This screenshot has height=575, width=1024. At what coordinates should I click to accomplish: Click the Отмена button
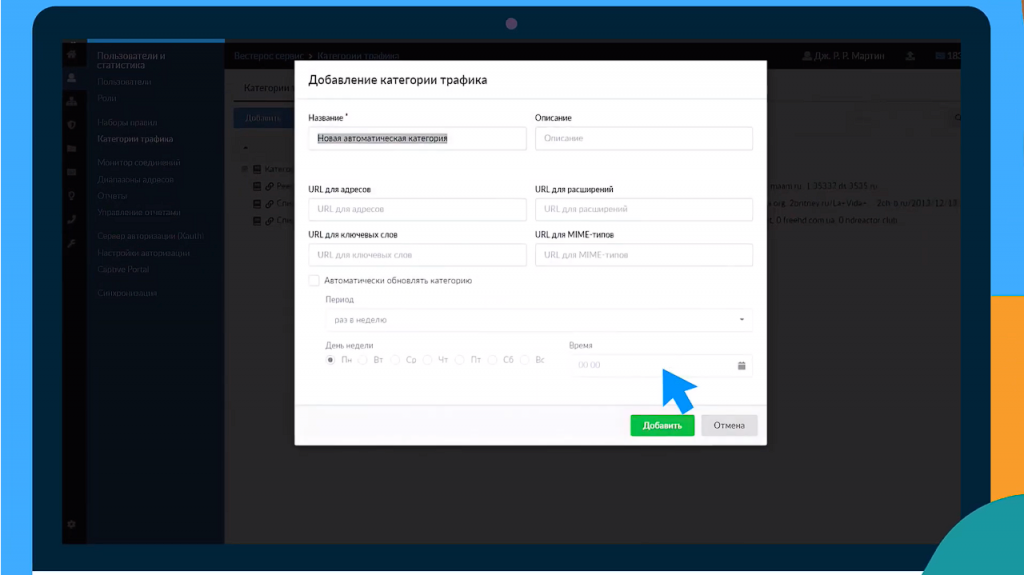pyautogui.click(x=729, y=425)
